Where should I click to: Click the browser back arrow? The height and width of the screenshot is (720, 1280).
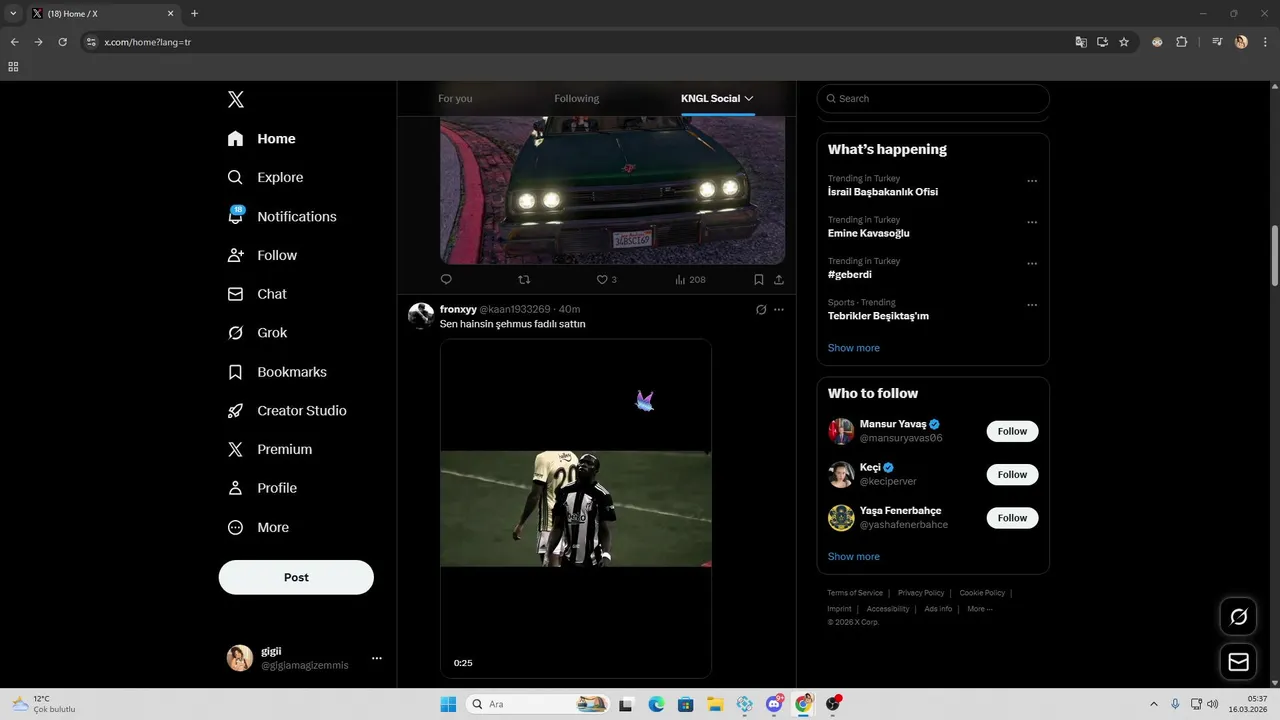(x=14, y=42)
